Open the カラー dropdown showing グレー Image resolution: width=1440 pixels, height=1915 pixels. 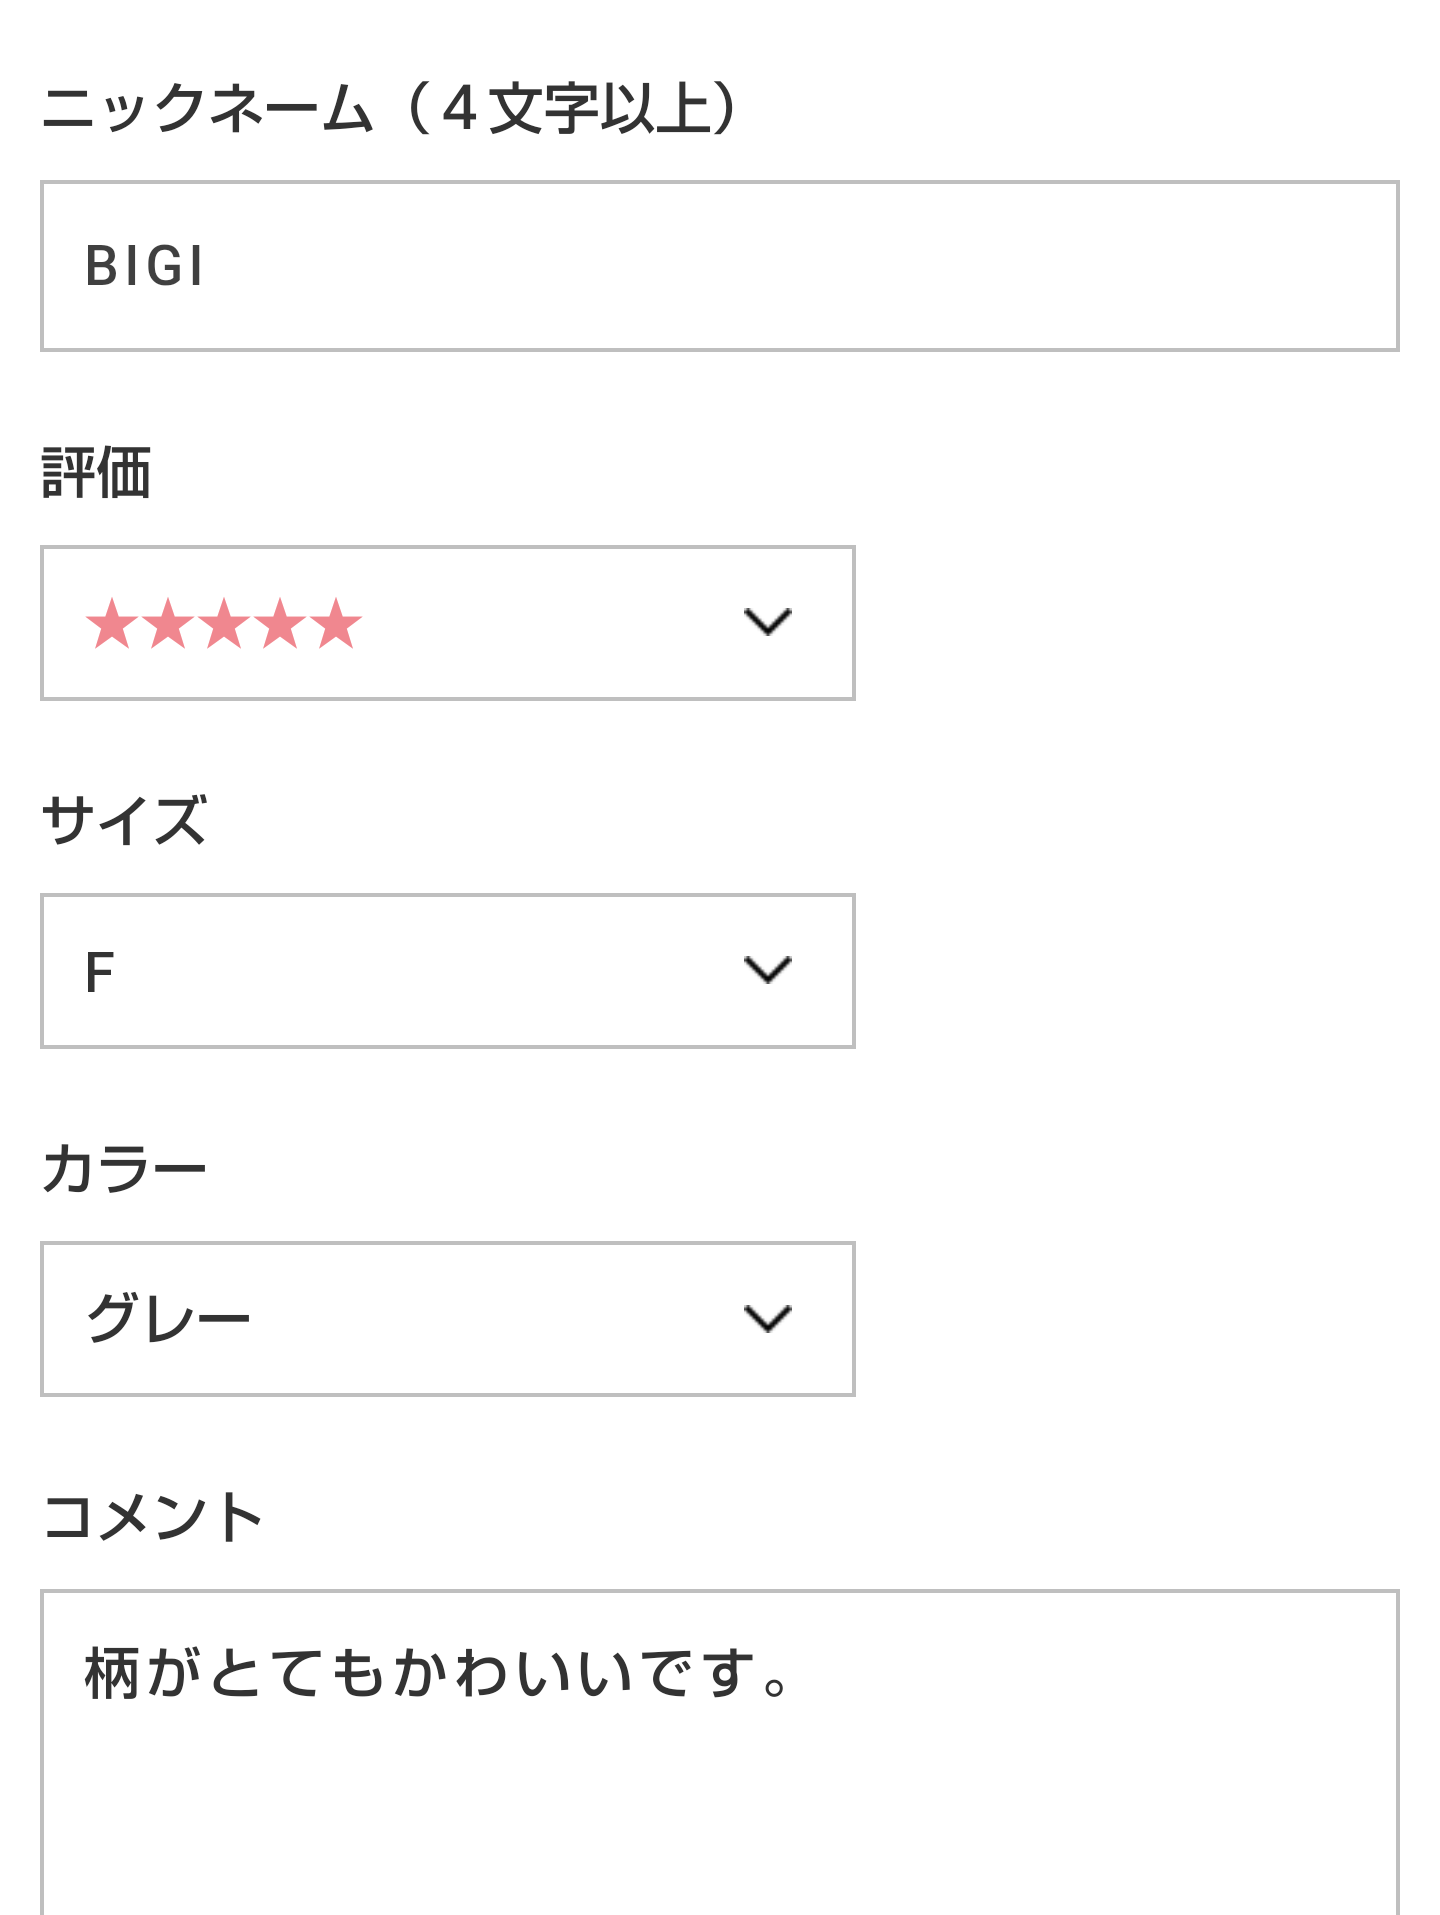(447, 1319)
